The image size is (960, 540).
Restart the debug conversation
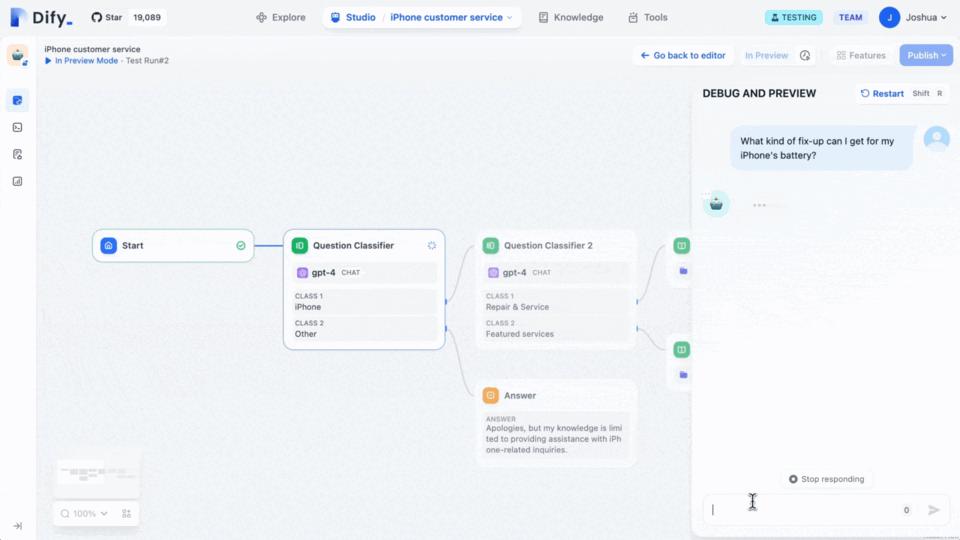coord(881,93)
